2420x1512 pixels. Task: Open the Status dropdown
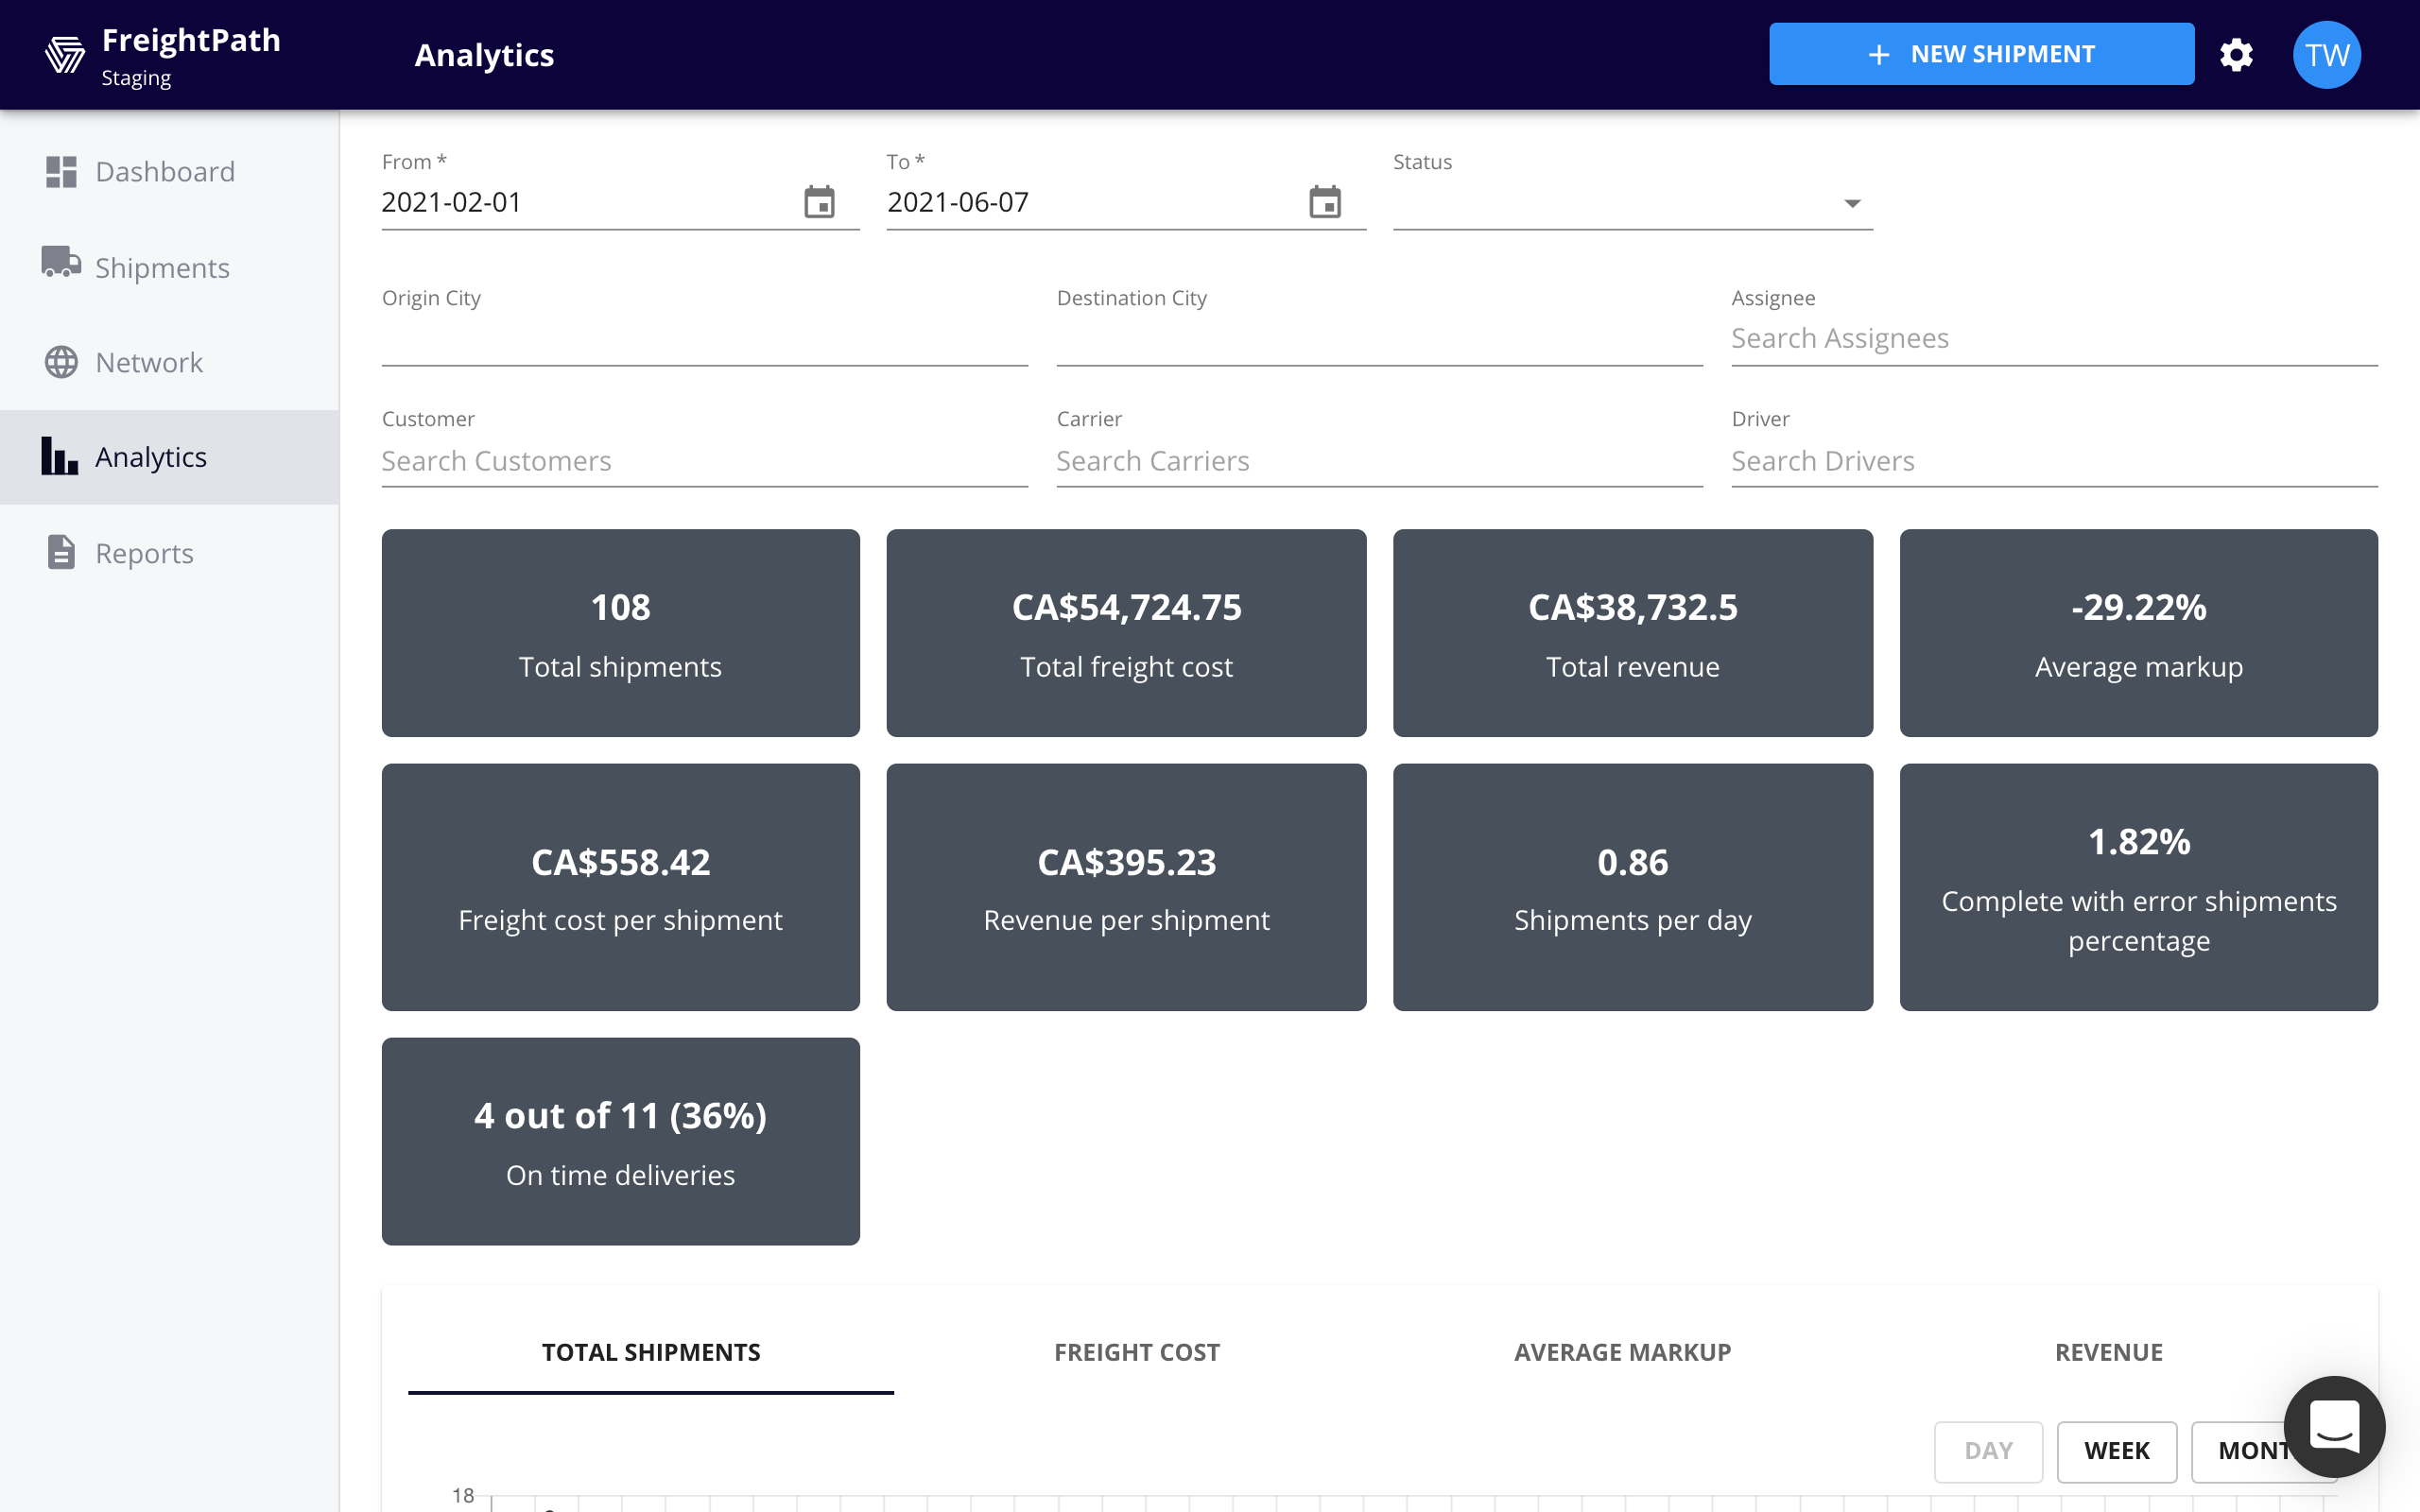point(1852,201)
